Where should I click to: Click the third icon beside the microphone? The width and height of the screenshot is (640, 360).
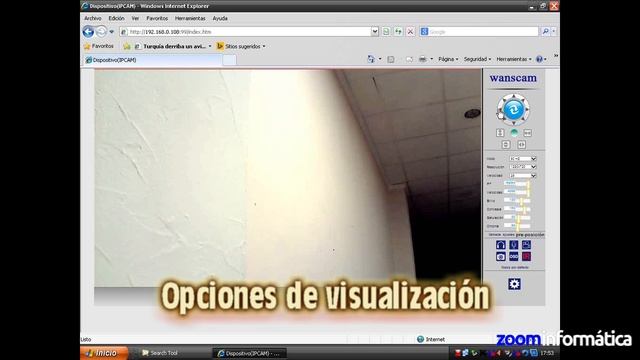coord(527,244)
